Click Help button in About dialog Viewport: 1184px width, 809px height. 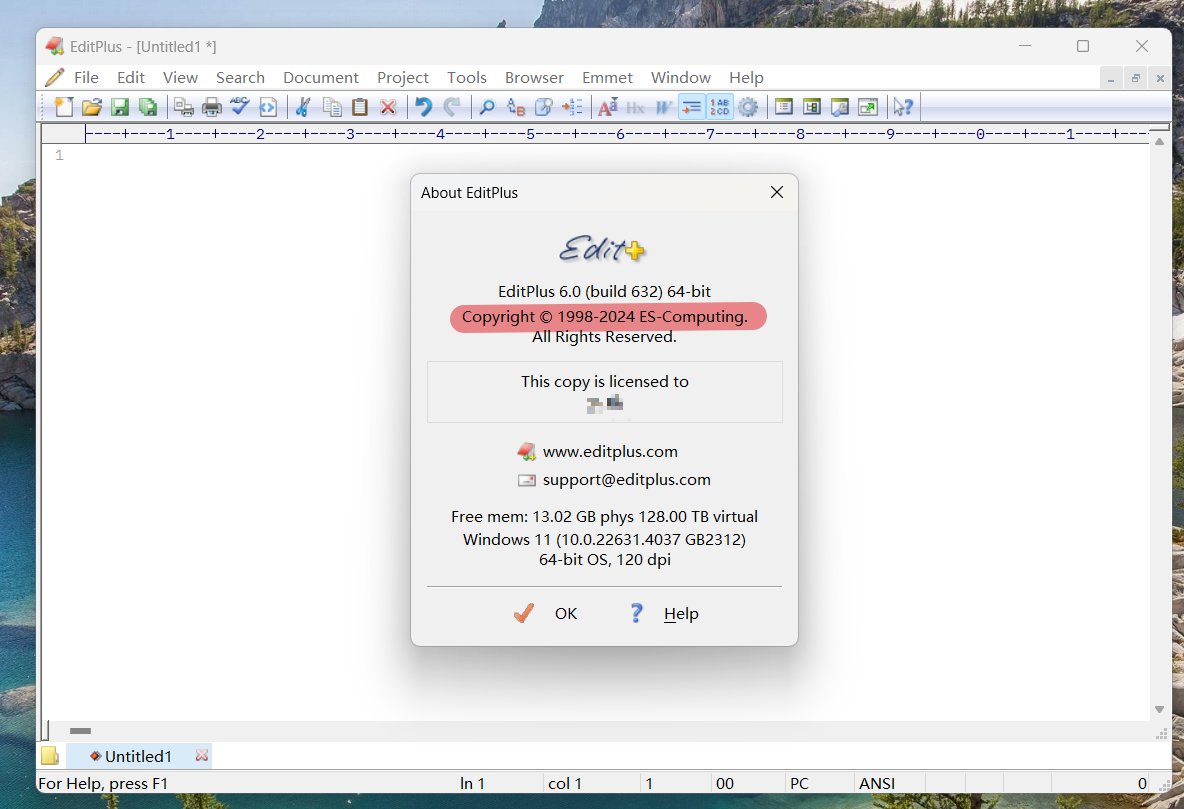click(664, 613)
